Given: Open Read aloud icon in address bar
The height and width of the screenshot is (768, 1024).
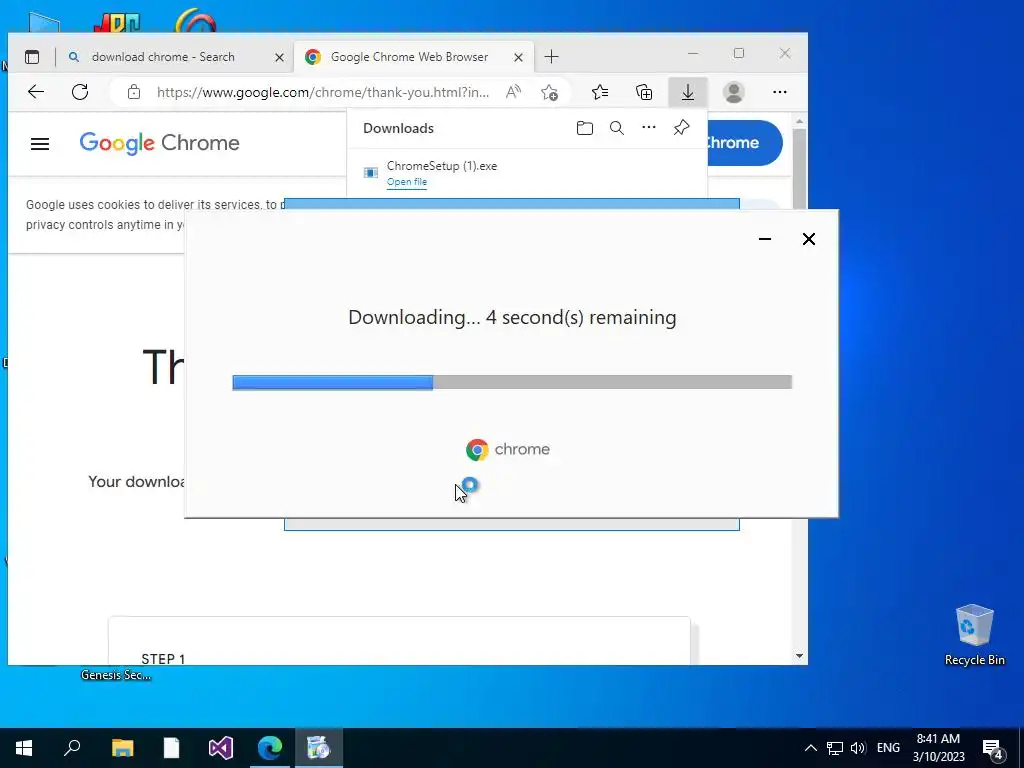Looking at the screenshot, I should tap(513, 92).
